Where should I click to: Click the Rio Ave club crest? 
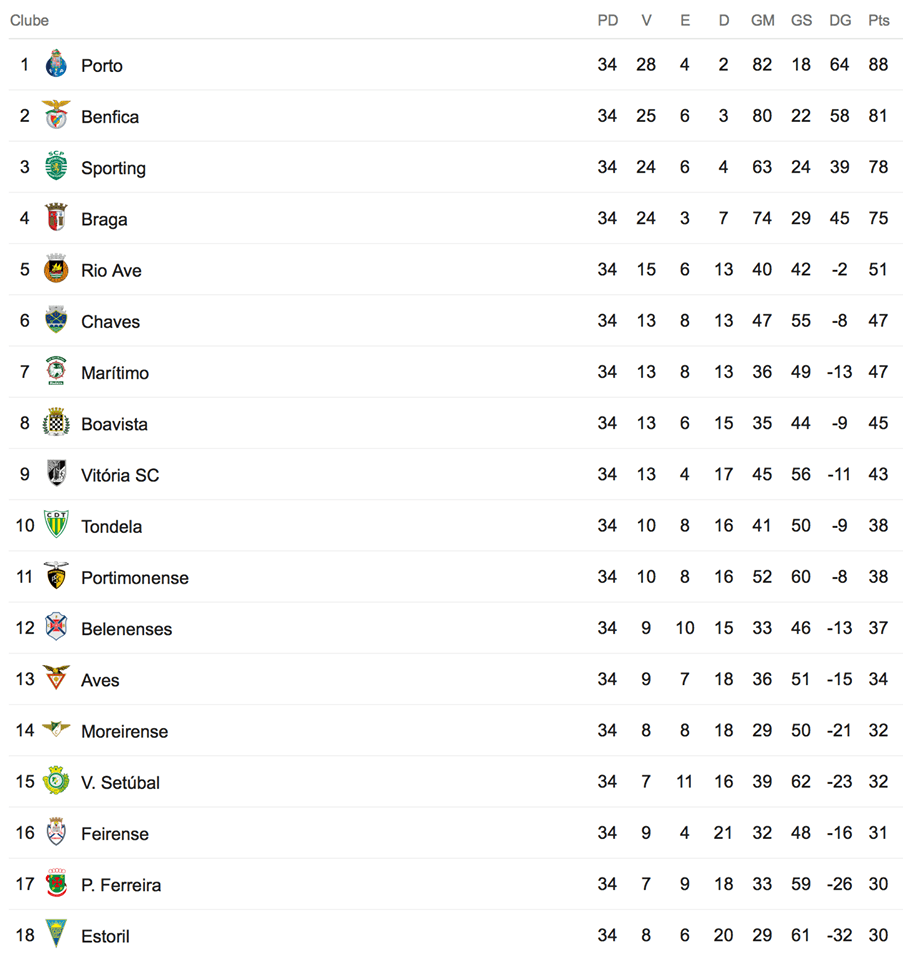pos(56,270)
